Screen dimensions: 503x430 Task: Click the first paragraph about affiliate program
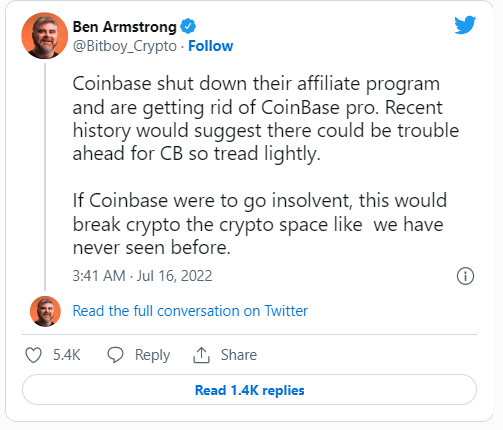[266, 119]
